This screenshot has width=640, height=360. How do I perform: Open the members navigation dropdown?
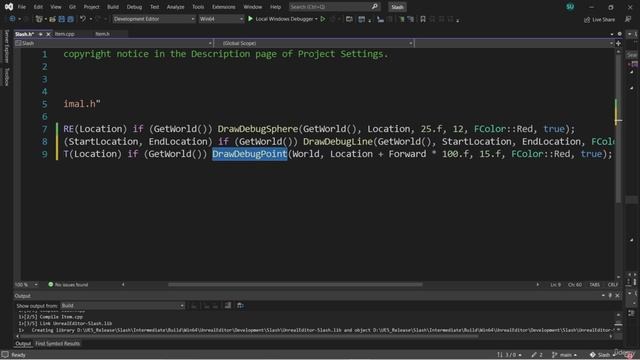(x=514, y=43)
